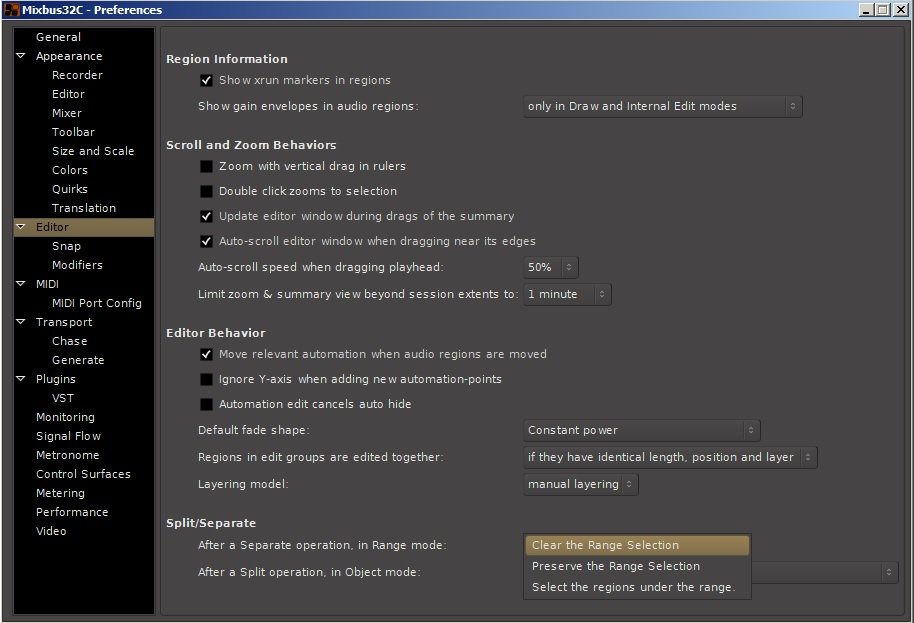Open Regions in edit groups edited together dropdown
The width and height of the screenshot is (914, 623).
point(670,457)
